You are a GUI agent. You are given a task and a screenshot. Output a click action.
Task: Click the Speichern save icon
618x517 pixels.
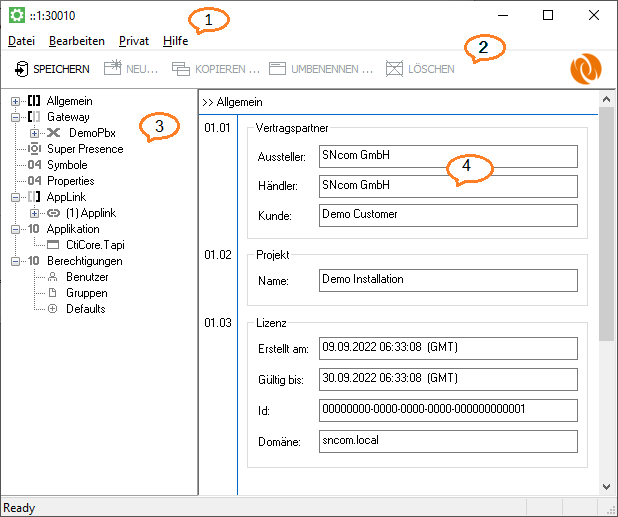(21, 69)
